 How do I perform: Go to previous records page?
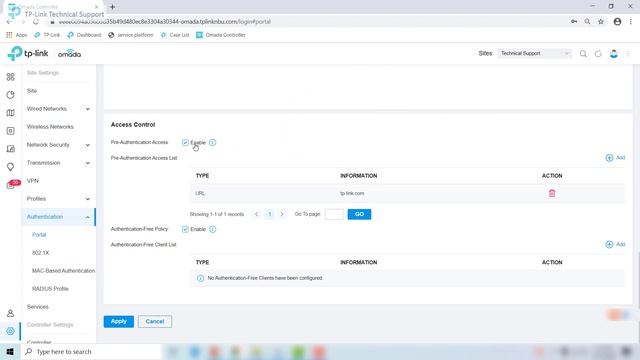[256, 214]
